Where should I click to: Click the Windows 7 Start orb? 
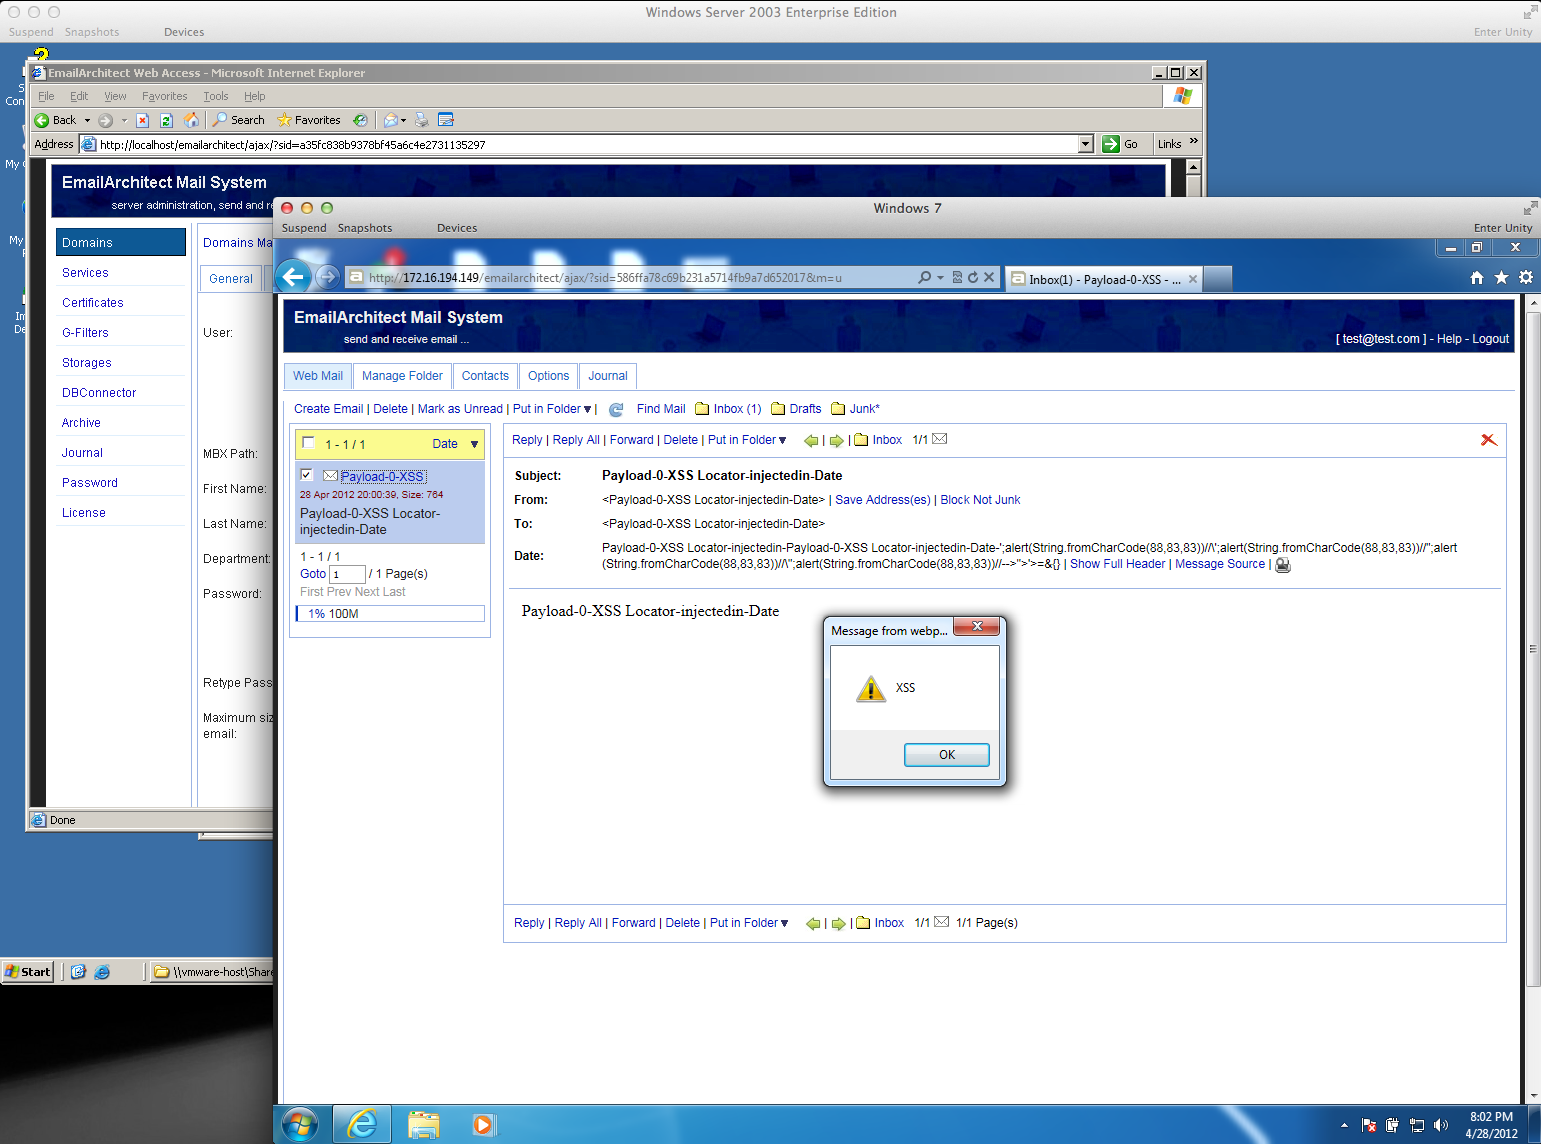(299, 1124)
